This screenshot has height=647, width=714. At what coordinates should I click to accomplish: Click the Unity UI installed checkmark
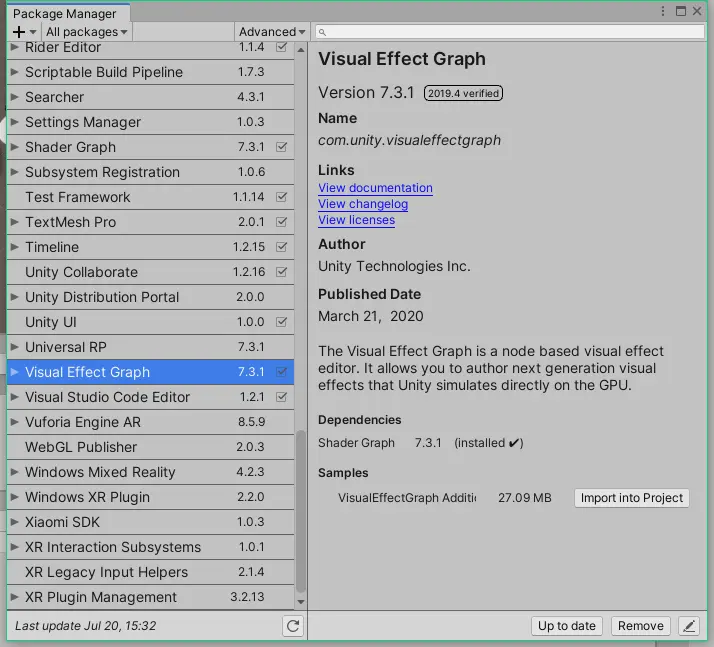tap(281, 322)
